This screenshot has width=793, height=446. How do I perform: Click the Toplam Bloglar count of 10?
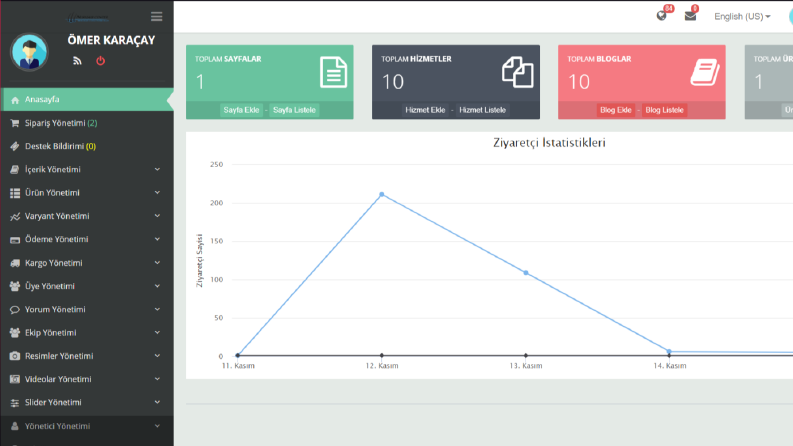click(579, 82)
